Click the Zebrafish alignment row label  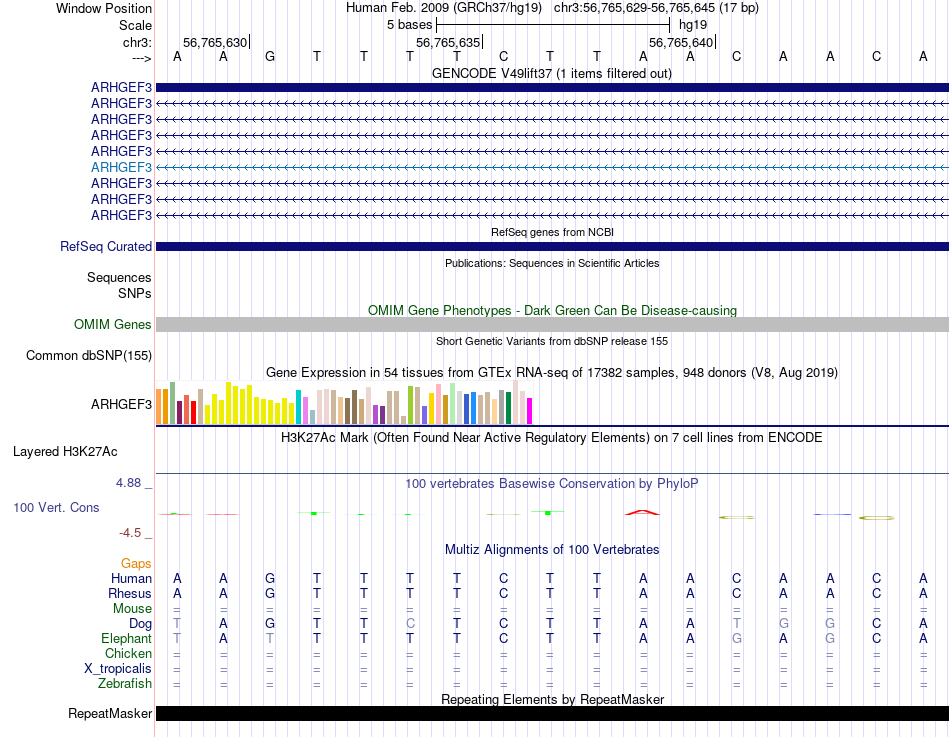pos(125,684)
